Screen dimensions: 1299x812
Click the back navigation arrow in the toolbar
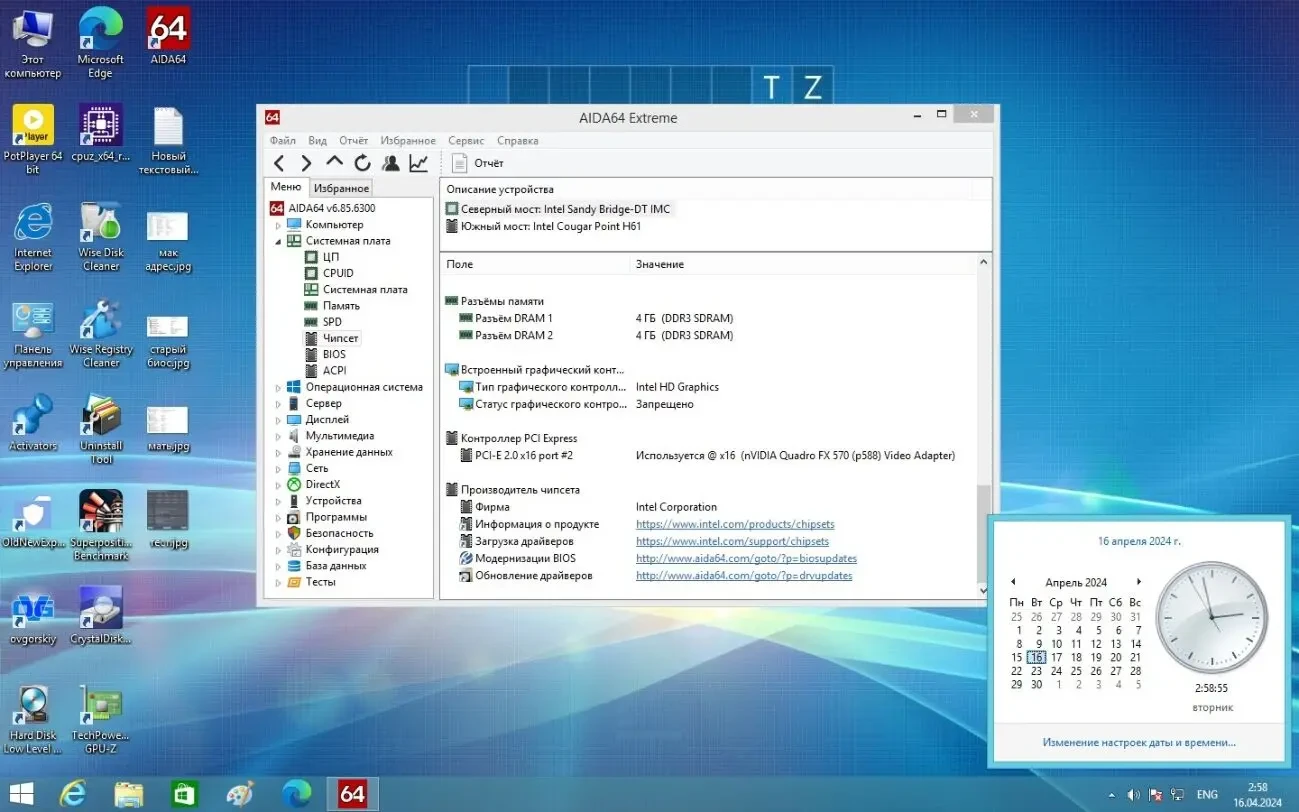[x=277, y=161]
